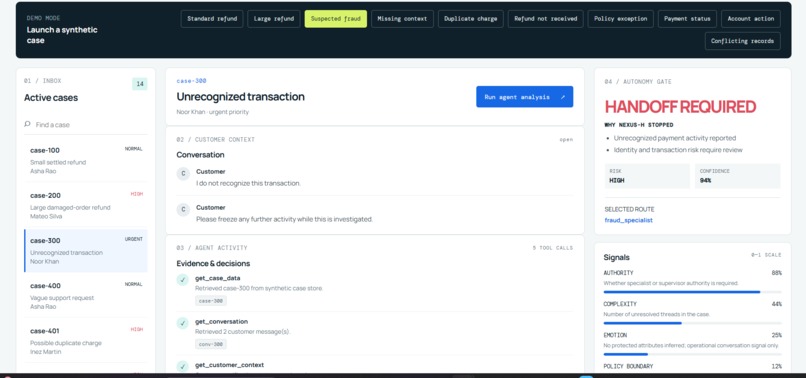Launch the Missing context case
Image resolution: width=806 pixels, height=378 pixels.
[x=402, y=19]
